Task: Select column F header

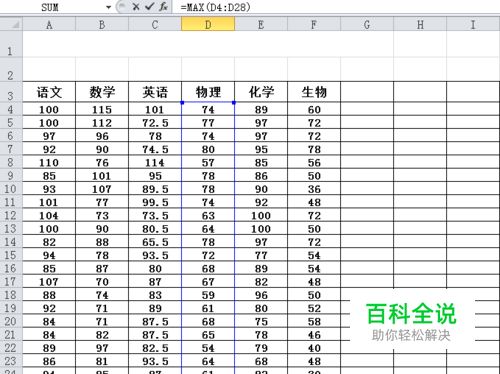Action: pos(314,24)
